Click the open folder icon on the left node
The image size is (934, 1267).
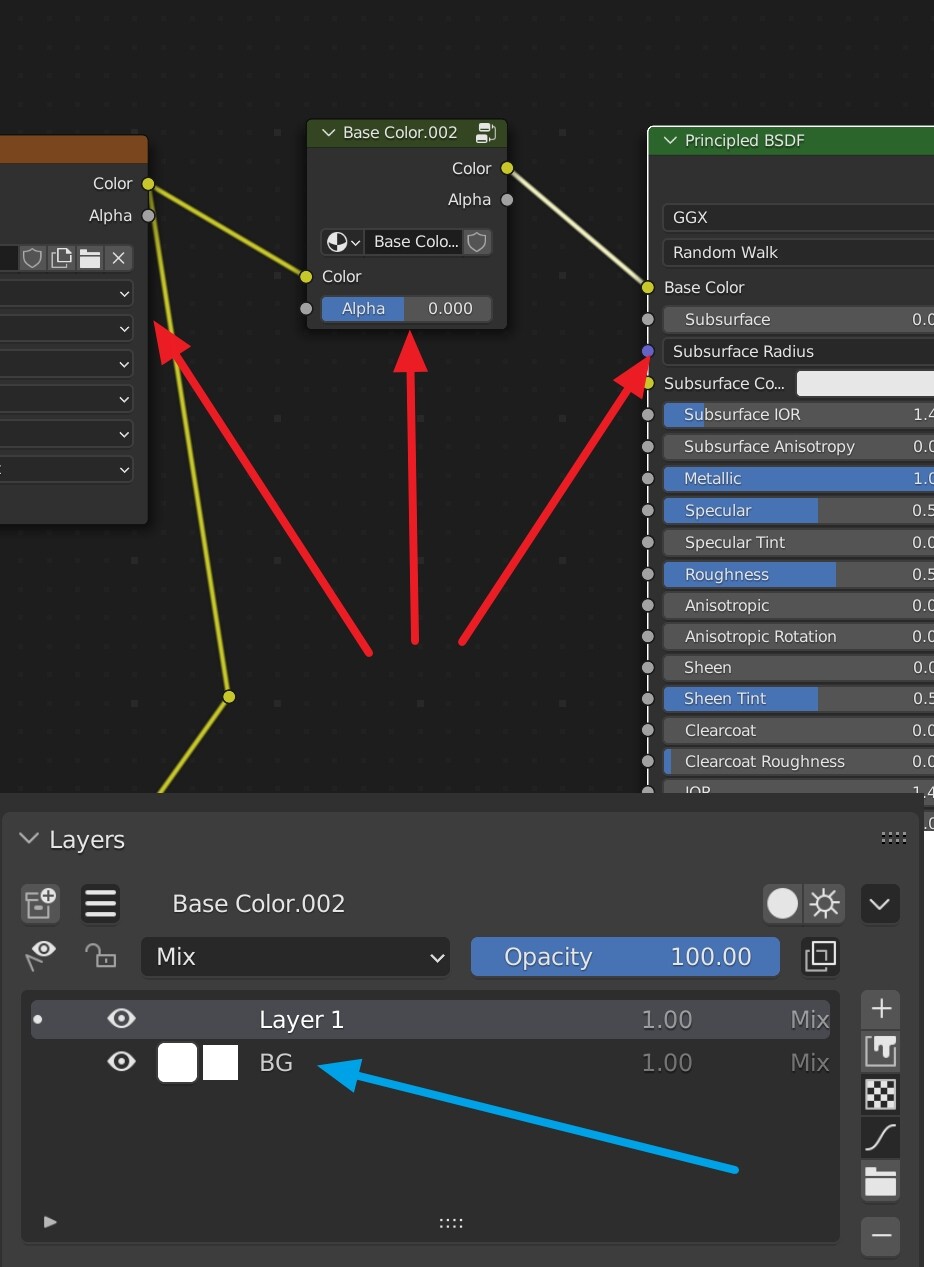[x=90, y=258]
